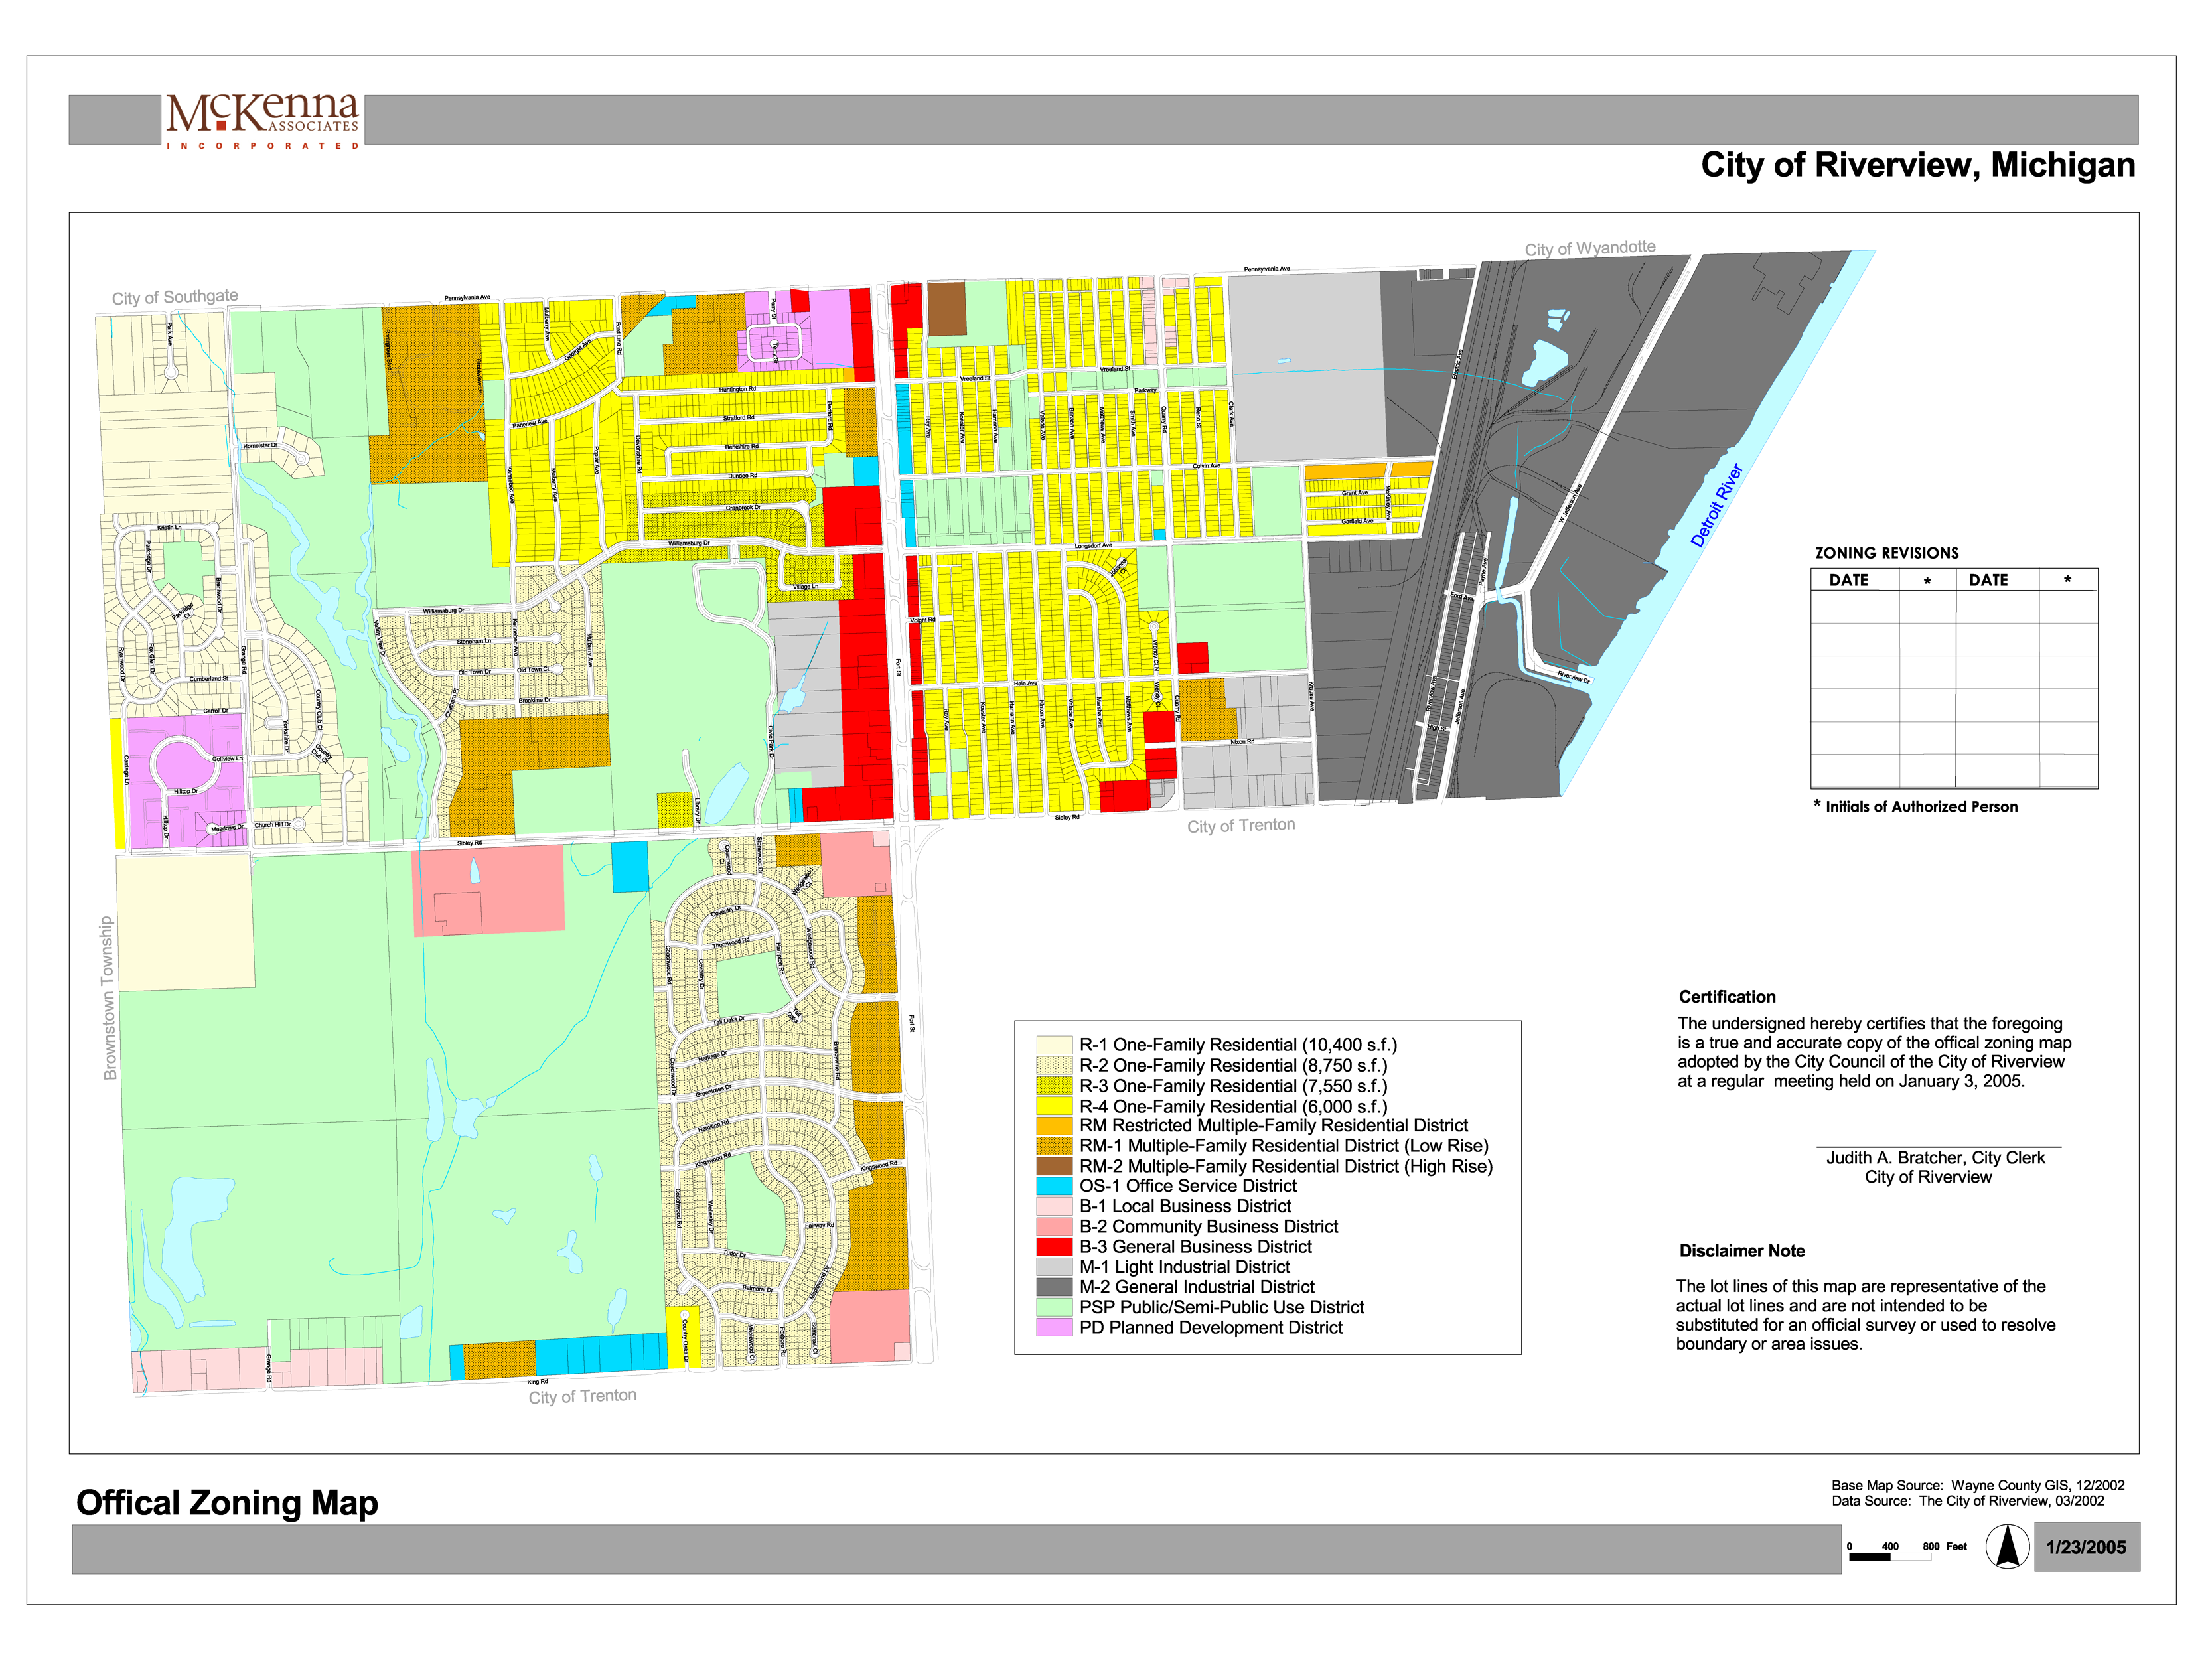Click the City of Southgate label
Image resolution: width=2212 pixels, height=1659 pixels.
175,297
